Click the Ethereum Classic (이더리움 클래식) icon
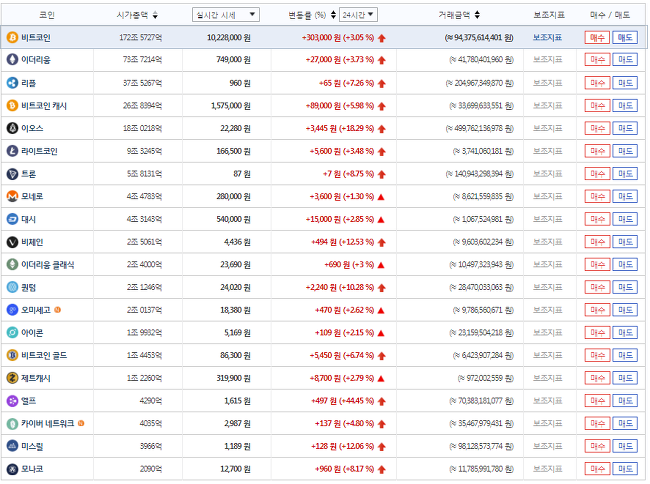Image resolution: width=650 pixels, height=484 pixels. pyautogui.click(x=12, y=264)
